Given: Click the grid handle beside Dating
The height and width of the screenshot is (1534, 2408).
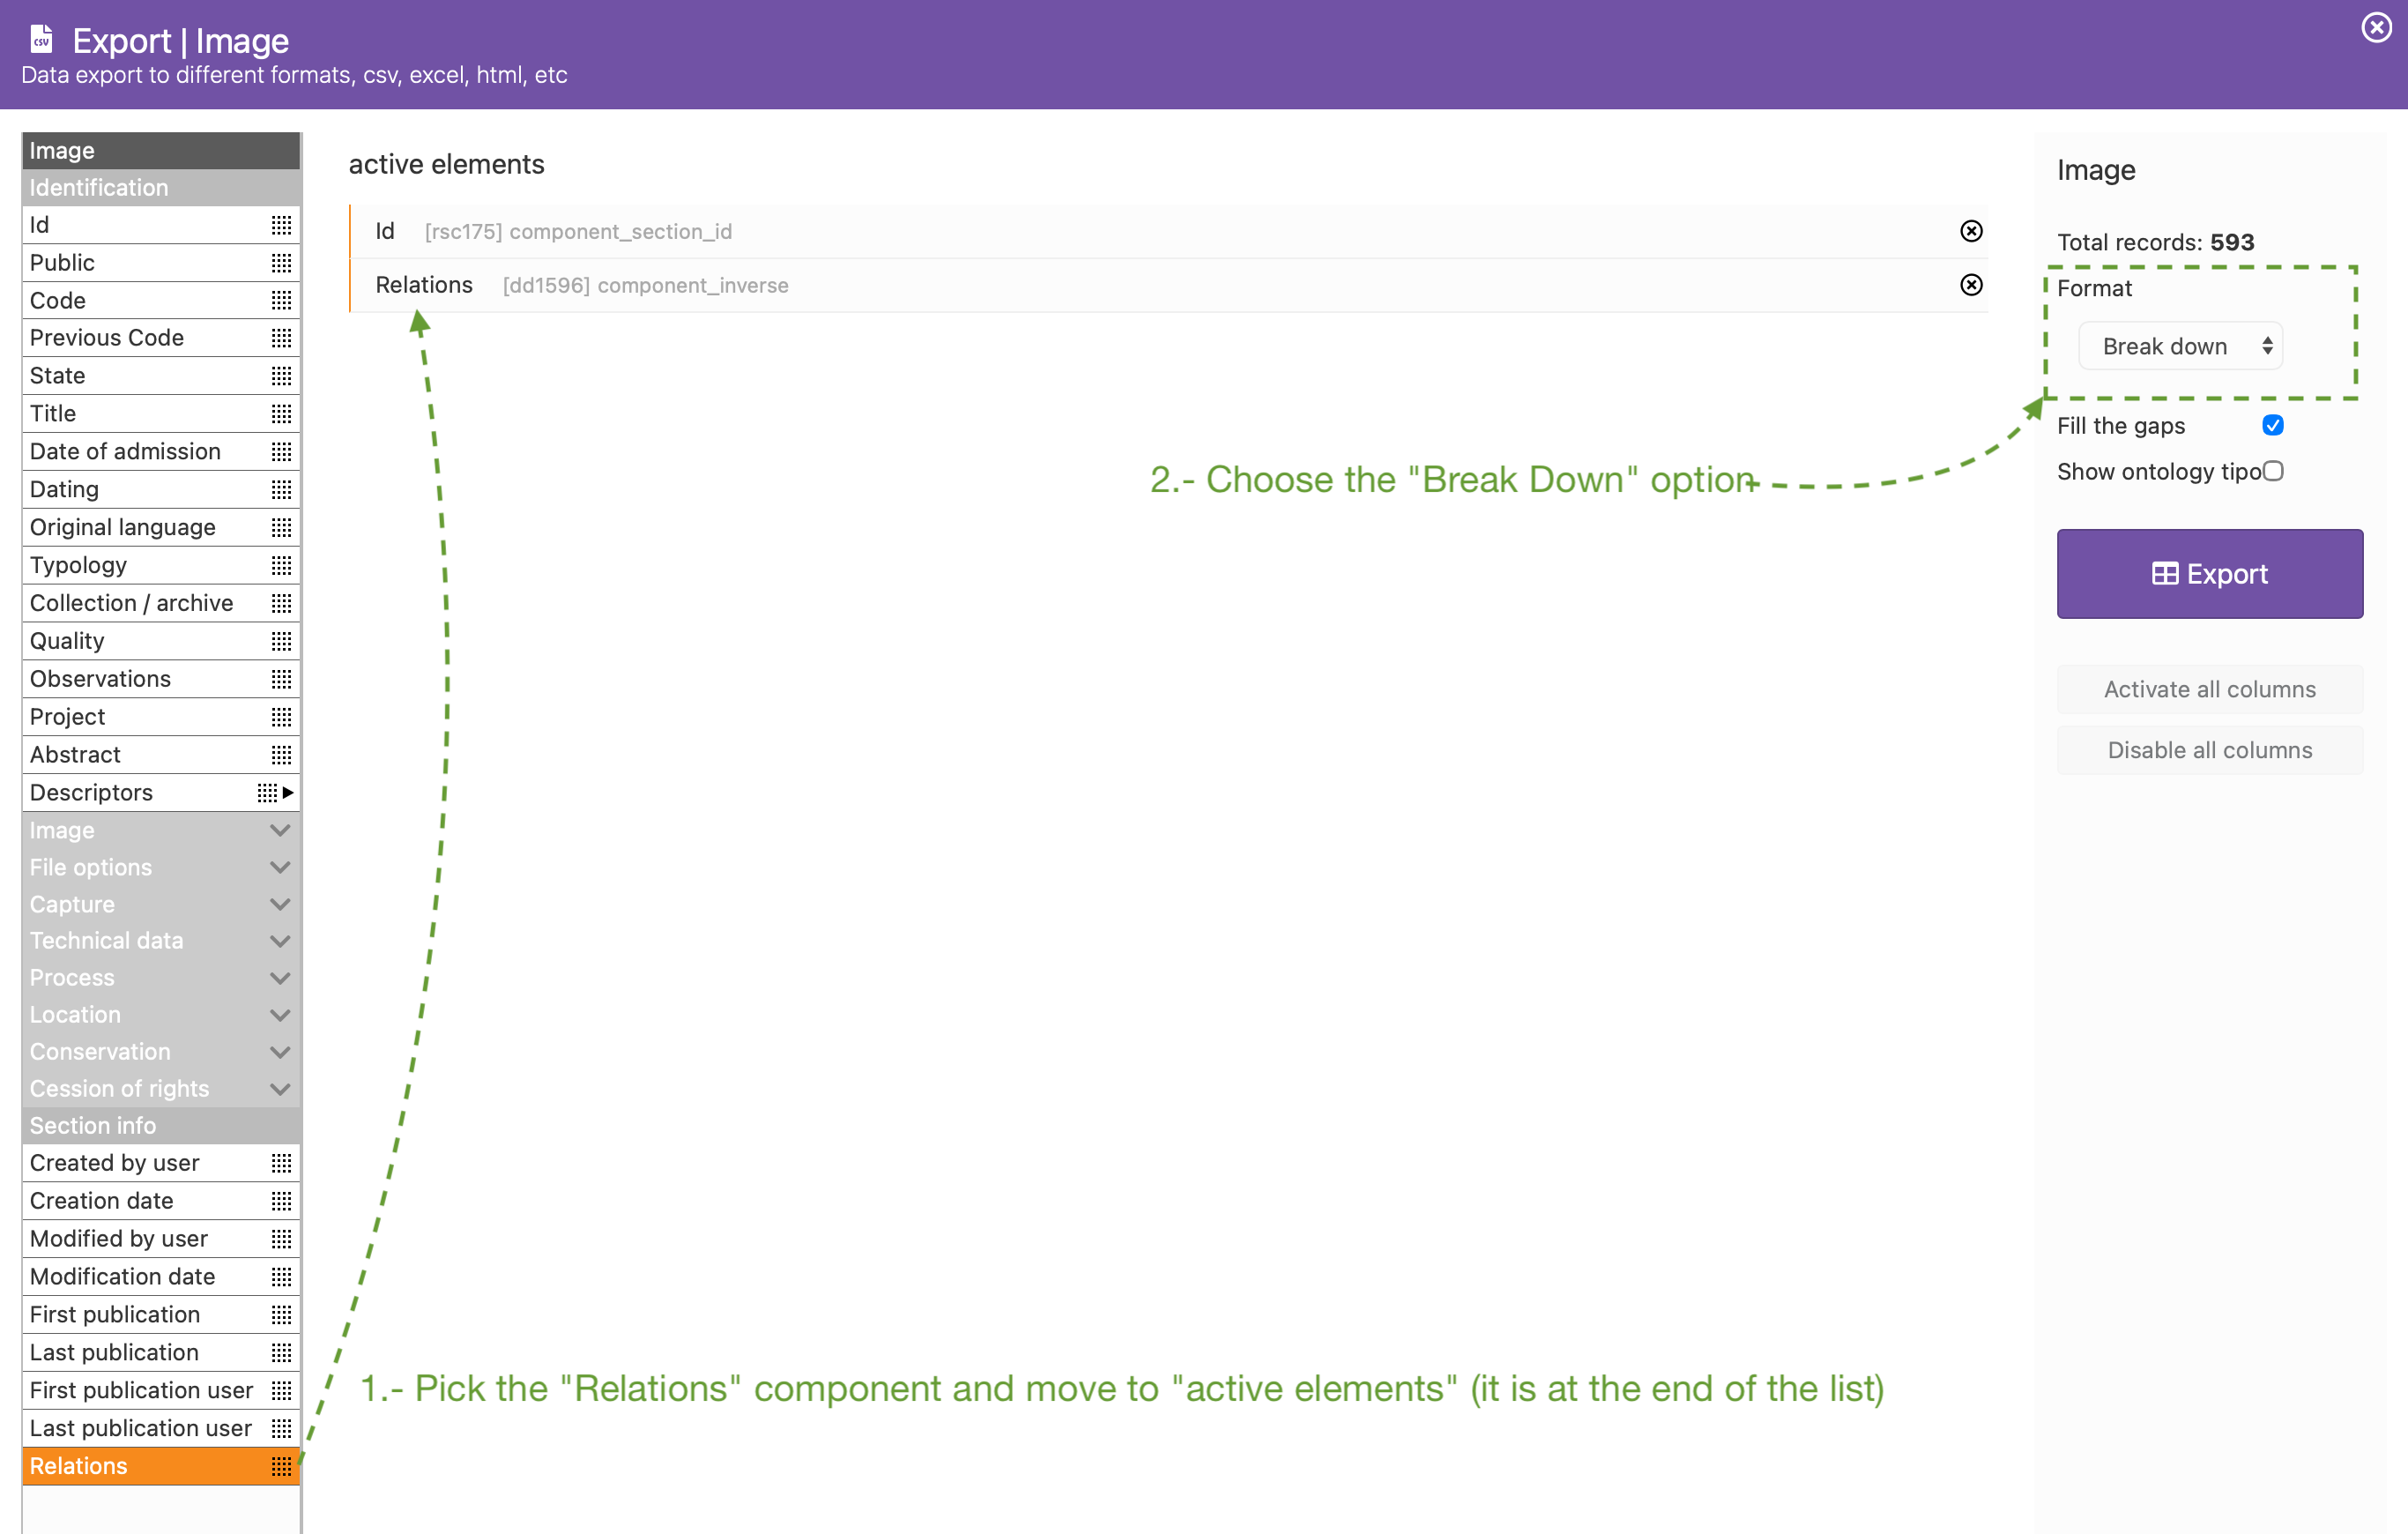Looking at the screenshot, I should coord(281,489).
